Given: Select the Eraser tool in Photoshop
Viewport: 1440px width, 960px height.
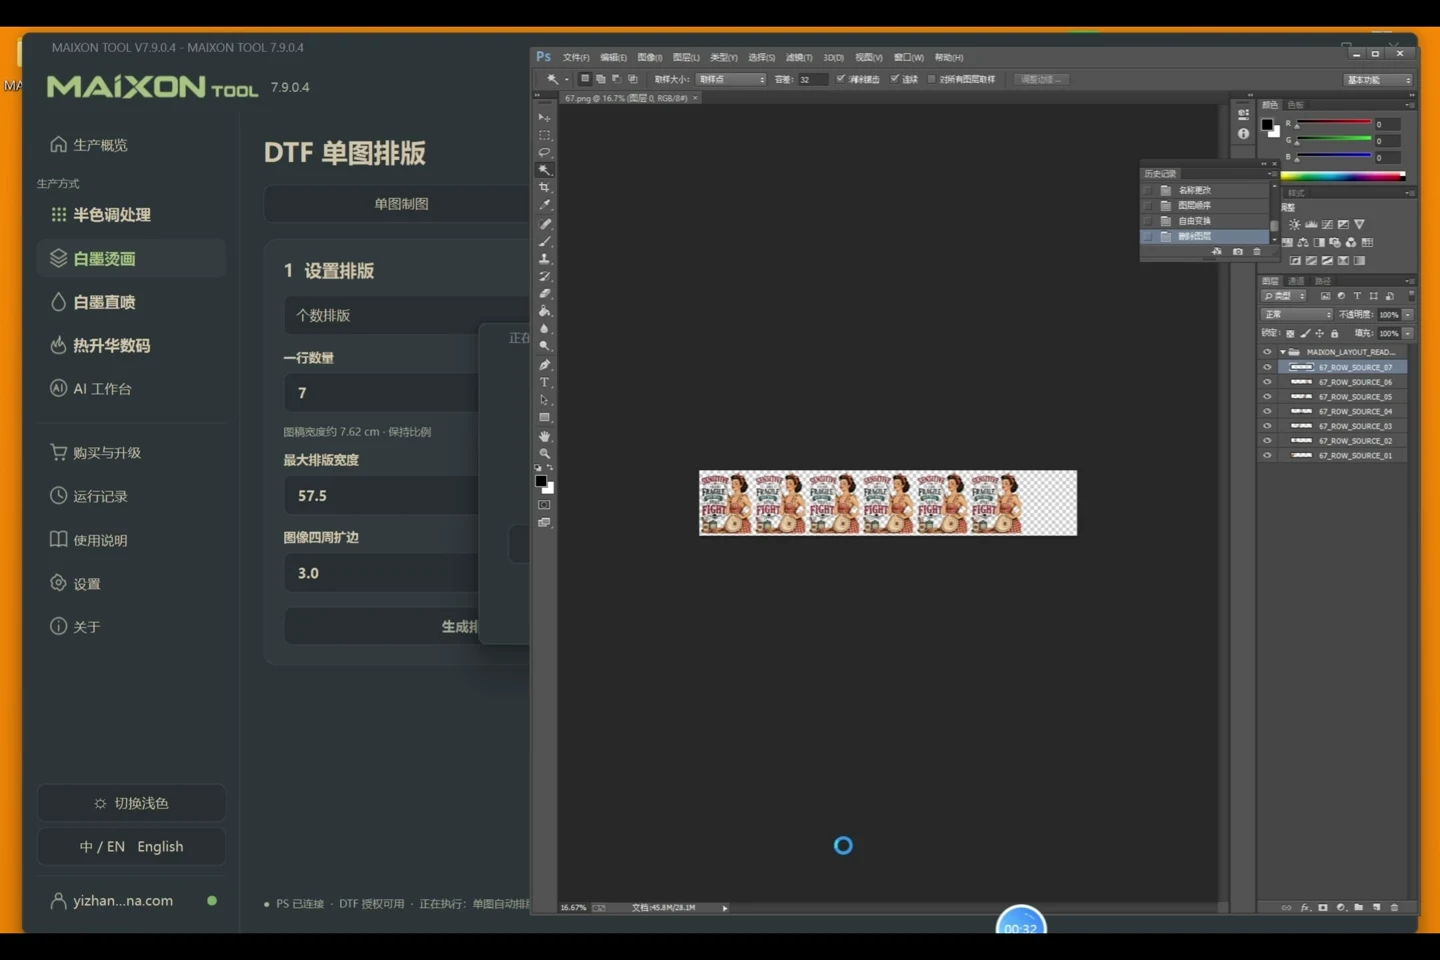Looking at the screenshot, I should [544, 294].
